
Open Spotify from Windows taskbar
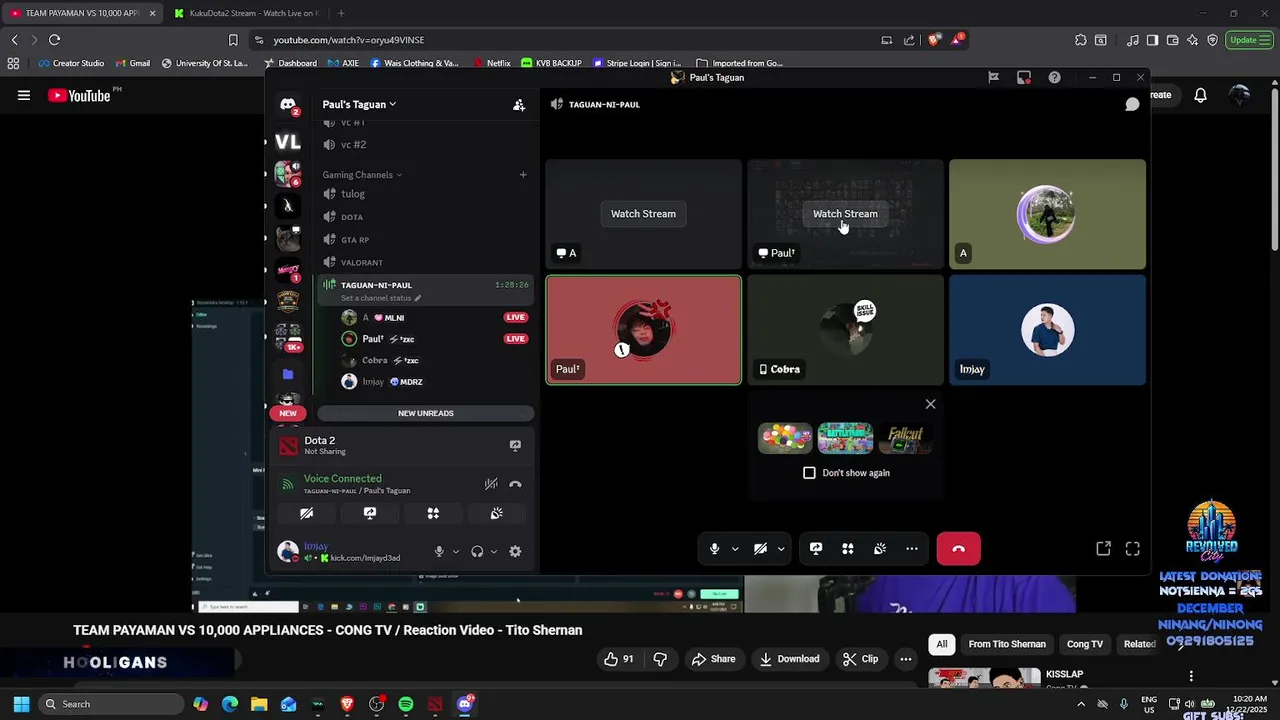[405, 704]
